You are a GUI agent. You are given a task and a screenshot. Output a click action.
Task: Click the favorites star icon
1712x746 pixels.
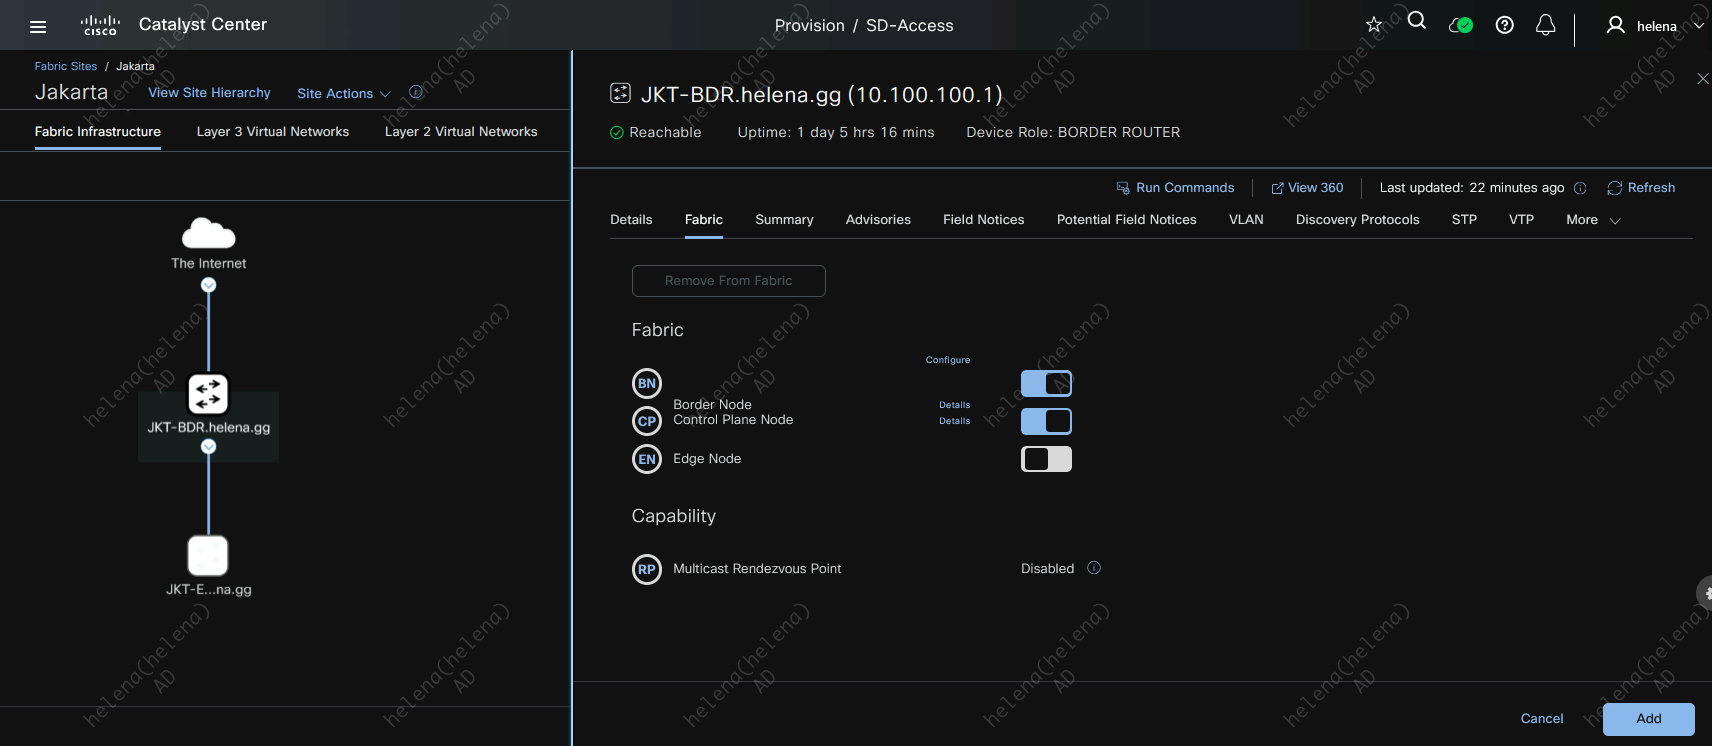coord(1374,25)
